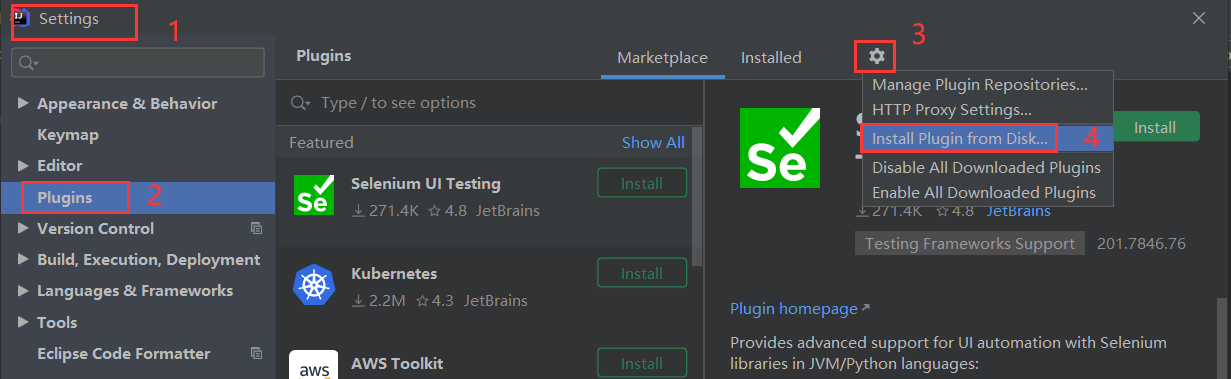Click the Kubernetes 2.2M downloads text
Viewport: 1231px width, 379px height.
(378, 300)
